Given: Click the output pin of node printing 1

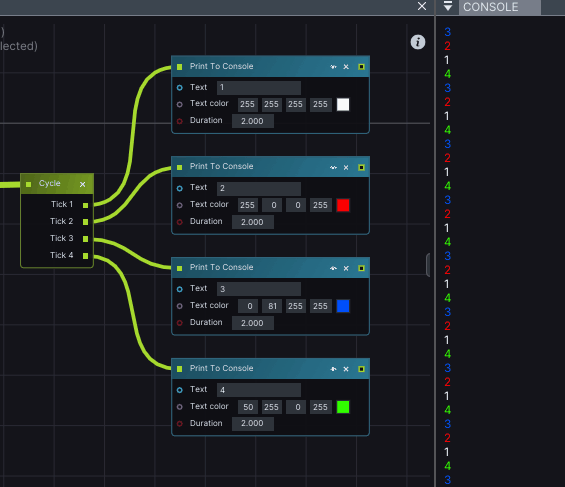Looking at the screenshot, I should [361, 67].
